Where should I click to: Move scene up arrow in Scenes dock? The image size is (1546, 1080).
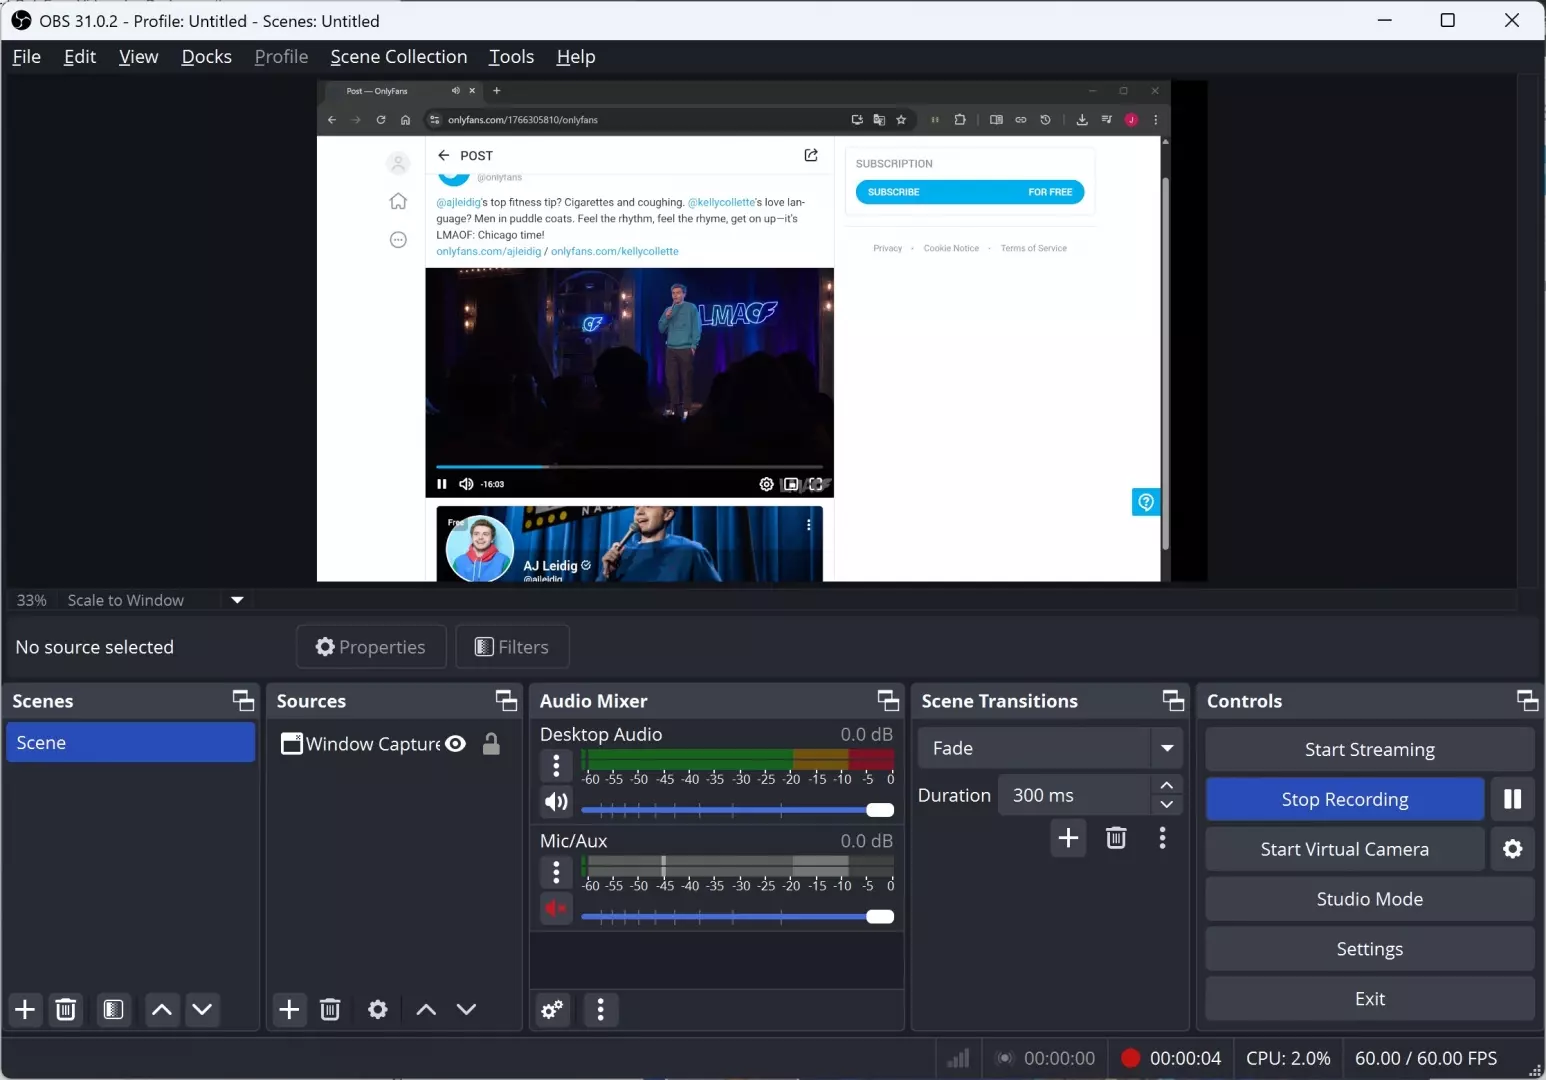(x=162, y=1010)
